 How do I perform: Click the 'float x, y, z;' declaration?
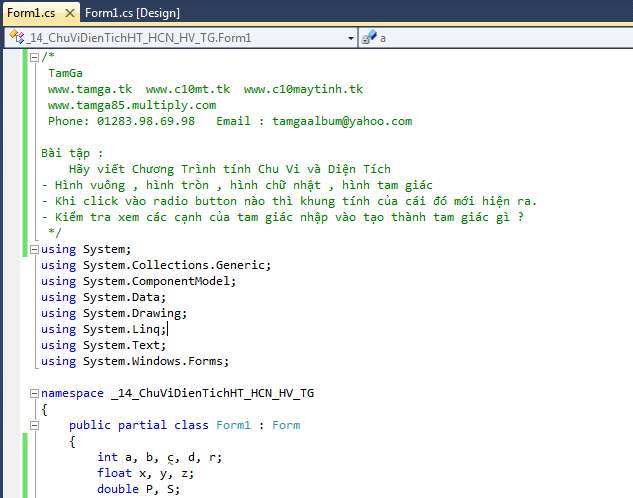[x=145, y=473]
